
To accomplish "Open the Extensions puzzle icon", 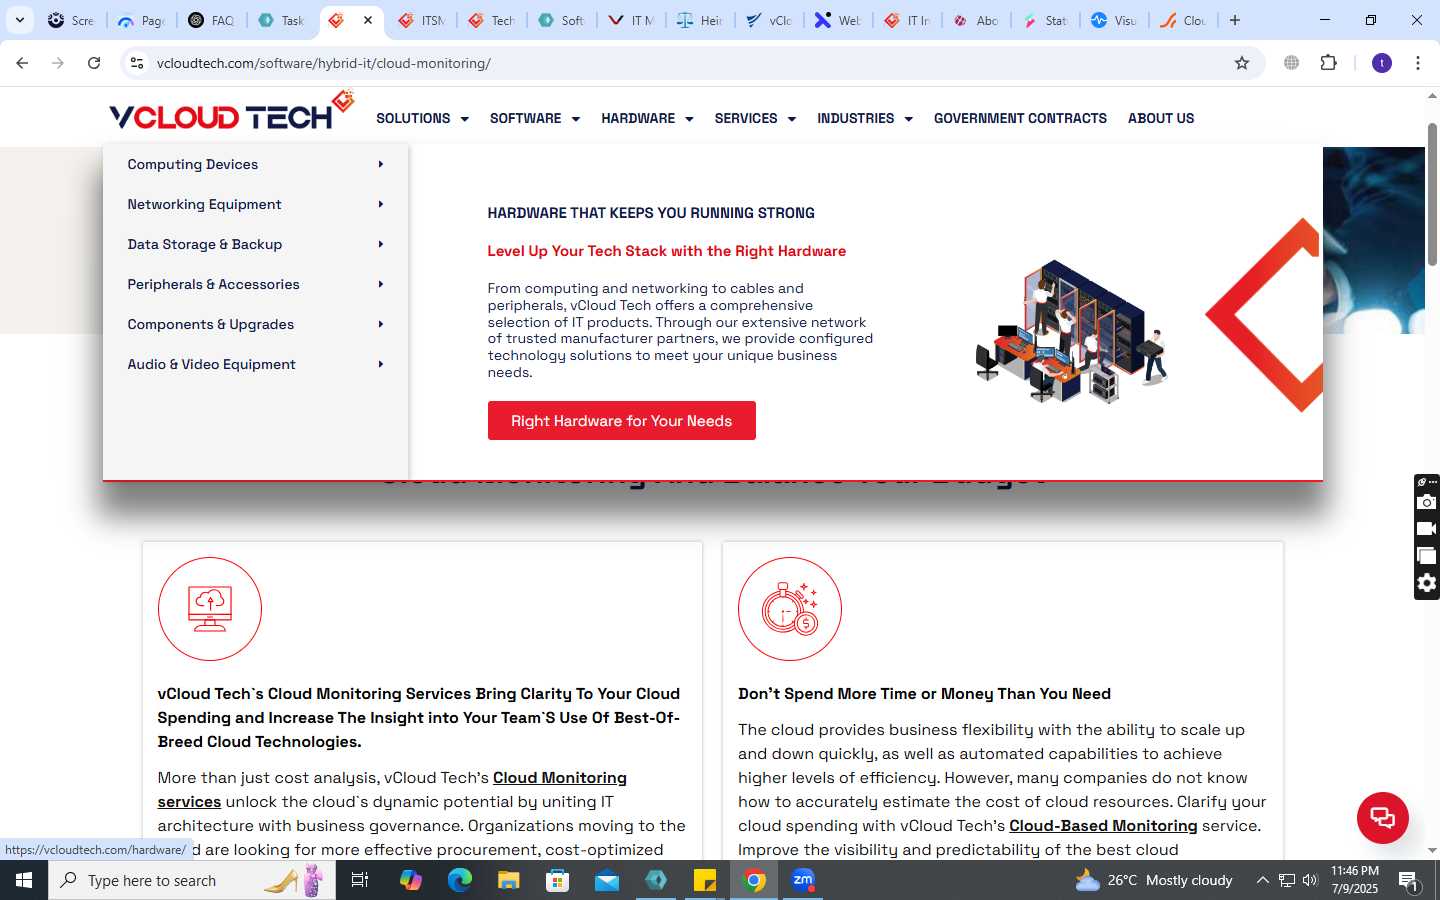I will pyautogui.click(x=1328, y=63).
